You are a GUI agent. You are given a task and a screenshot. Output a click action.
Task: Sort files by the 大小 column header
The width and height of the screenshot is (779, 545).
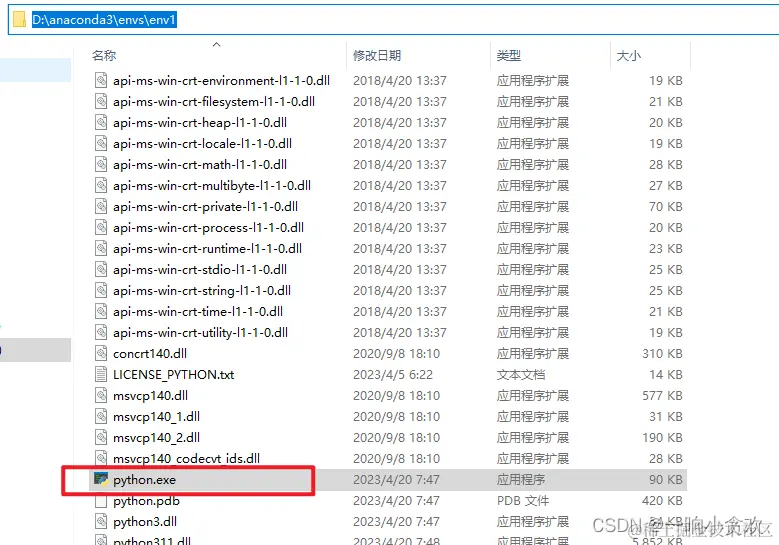628,56
